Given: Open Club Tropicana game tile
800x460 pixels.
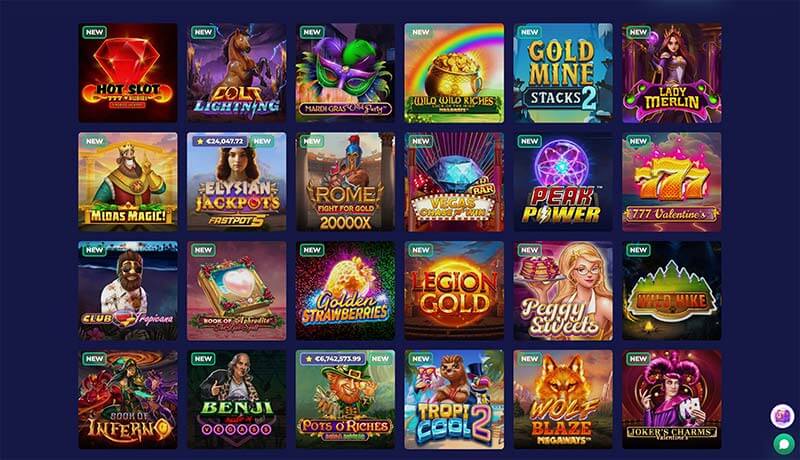Looking at the screenshot, I should [x=128, y=291].
